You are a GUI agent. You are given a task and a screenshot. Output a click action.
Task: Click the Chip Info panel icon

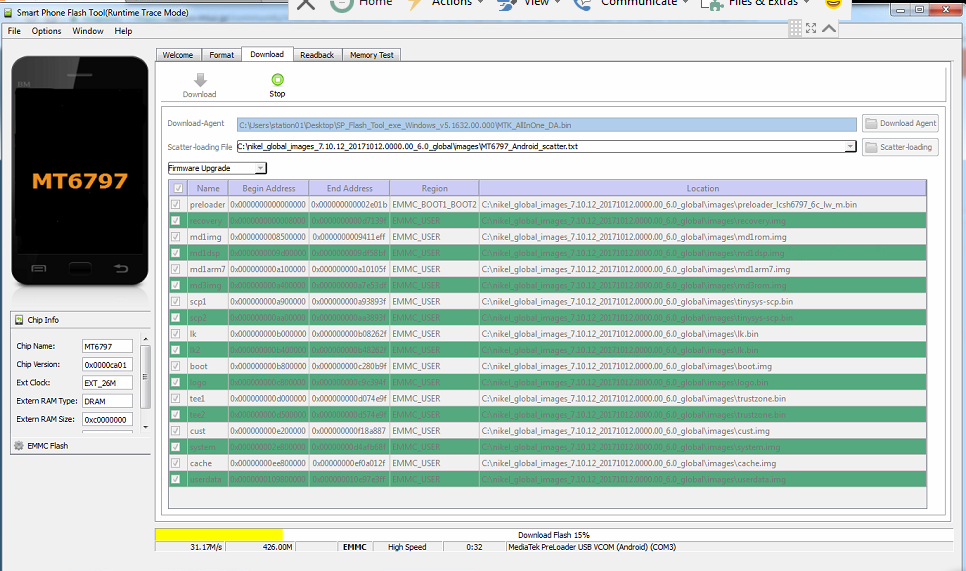coord(19,320)
